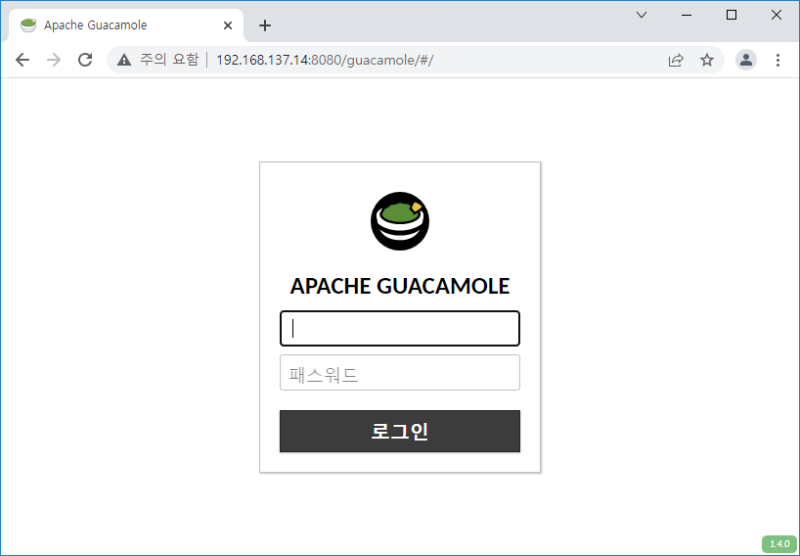
Task: Open the Chrome three-dot menu
Action: pos(778,60)
